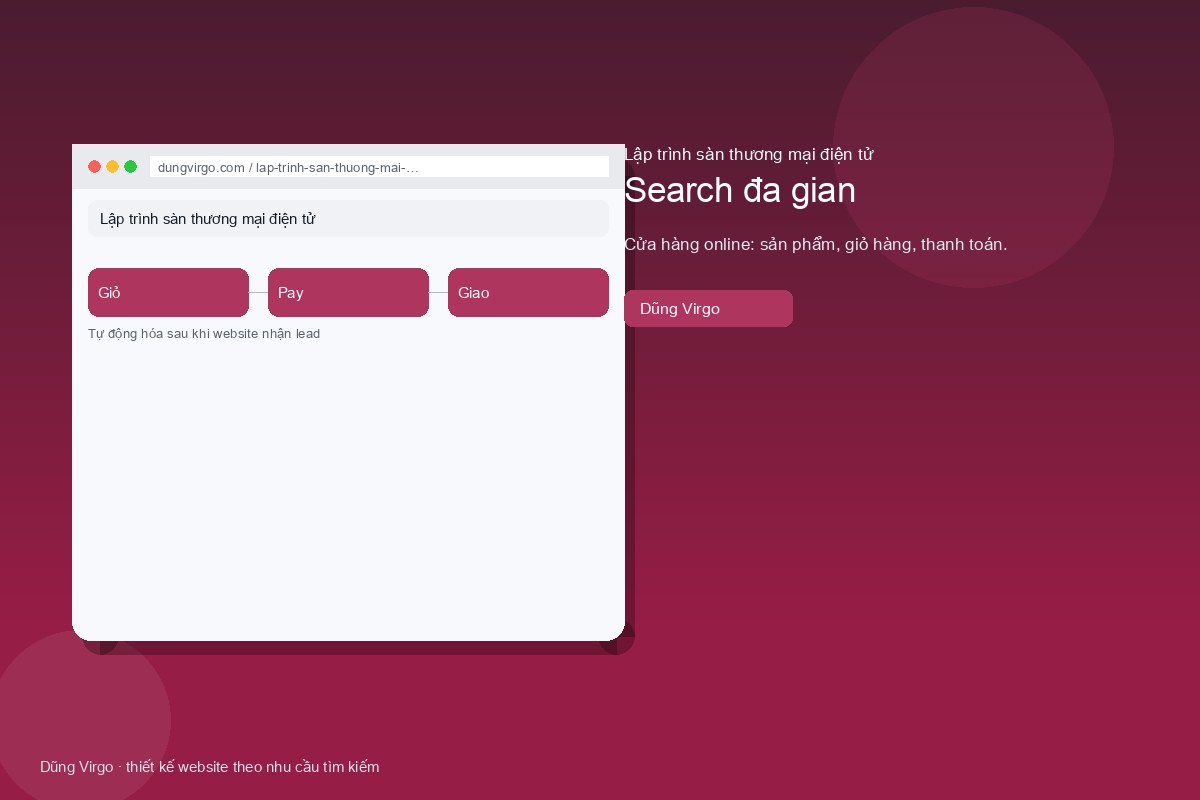Click the Dũng Virgo button
The image size is (1200, 800).
(x=708, y=309)
